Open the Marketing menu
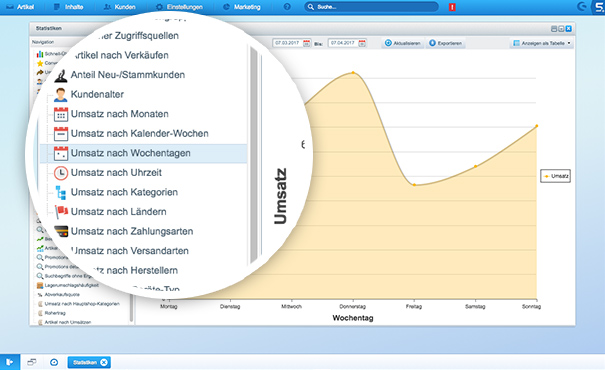The width and height of the screenshot is (605, 370). pyautogui.click(x=242, y=7)
